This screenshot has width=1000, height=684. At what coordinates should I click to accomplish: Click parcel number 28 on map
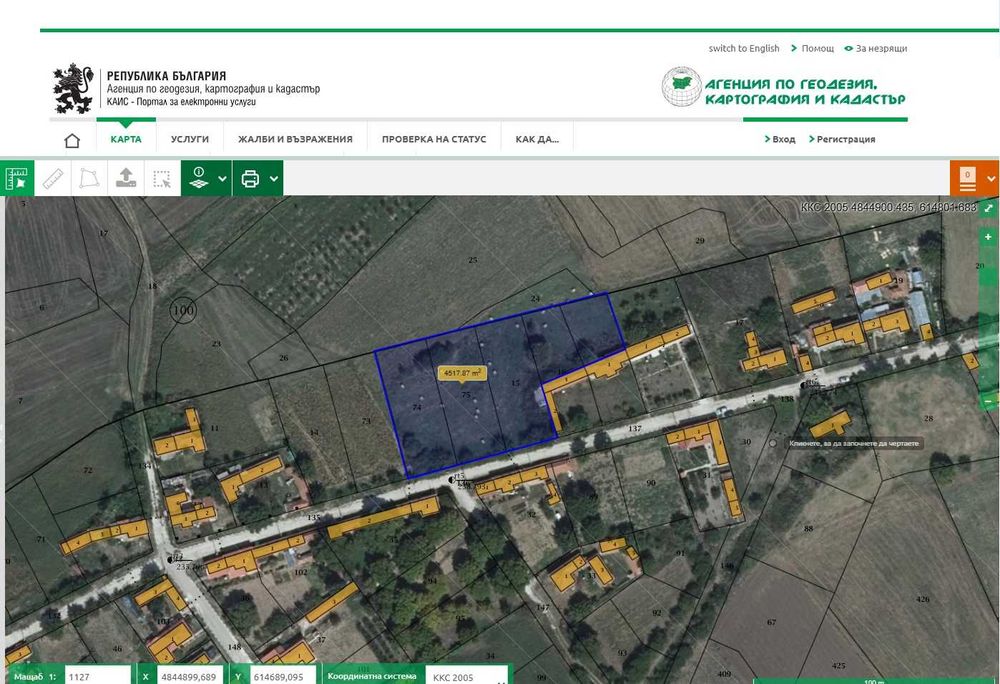click(x=929, y=418)
